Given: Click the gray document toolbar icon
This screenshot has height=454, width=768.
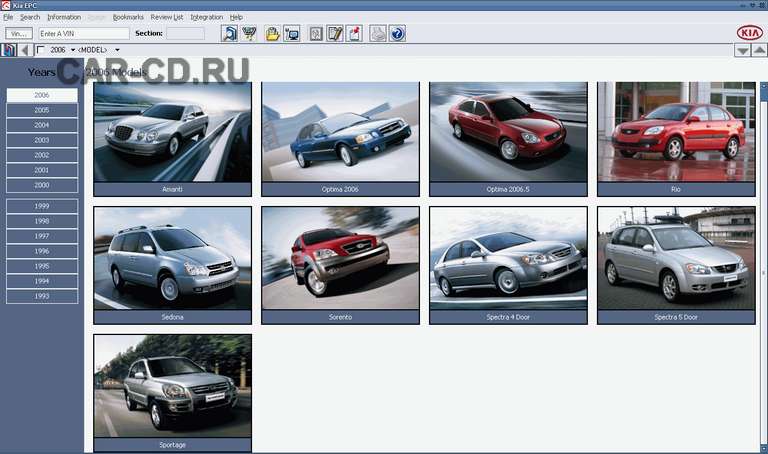Looking at the screenshot, I should point(316,33).
